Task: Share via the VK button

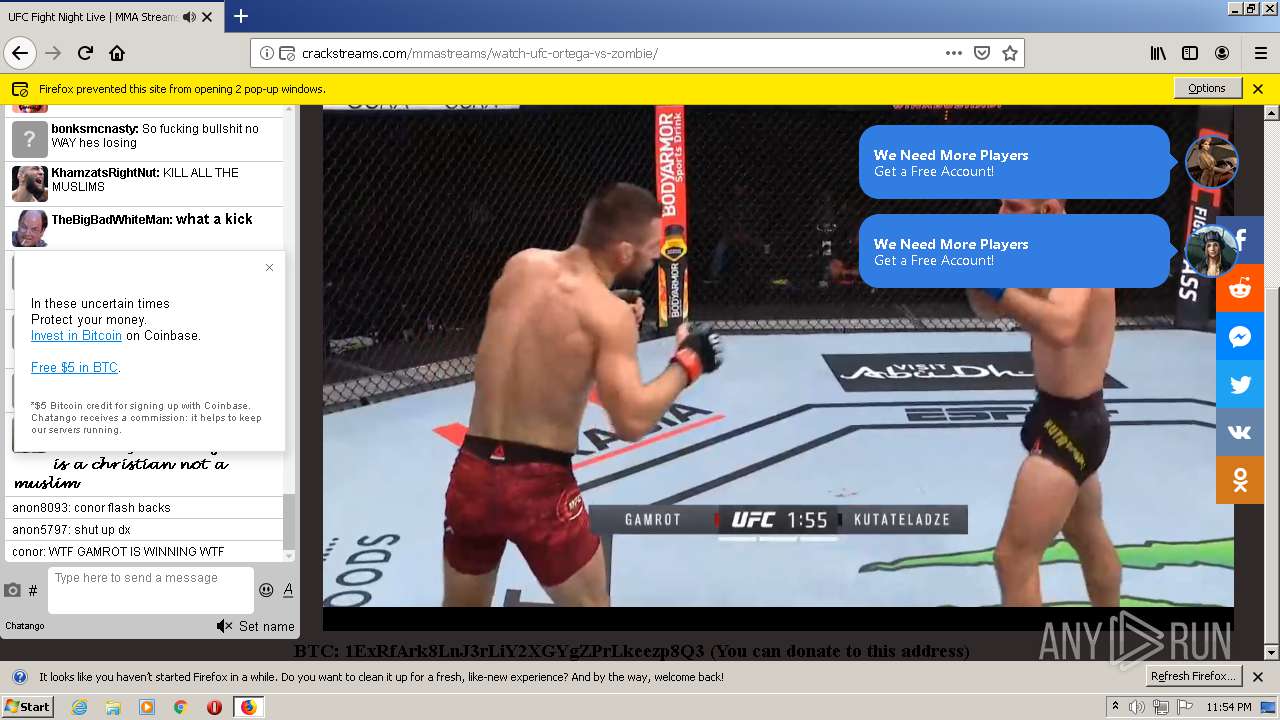Action: point(1240,433)
